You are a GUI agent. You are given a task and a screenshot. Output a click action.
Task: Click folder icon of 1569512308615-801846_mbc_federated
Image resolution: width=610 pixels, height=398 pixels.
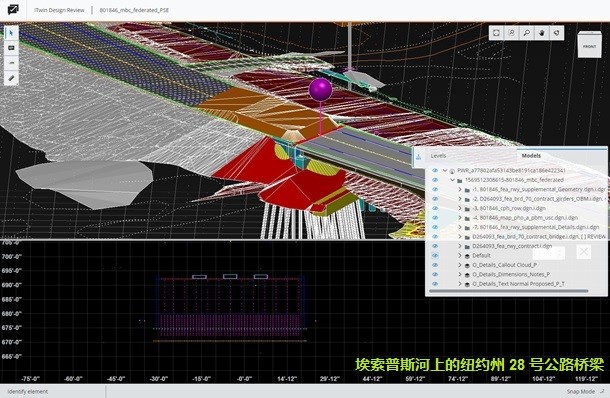(x=459, y=181)
